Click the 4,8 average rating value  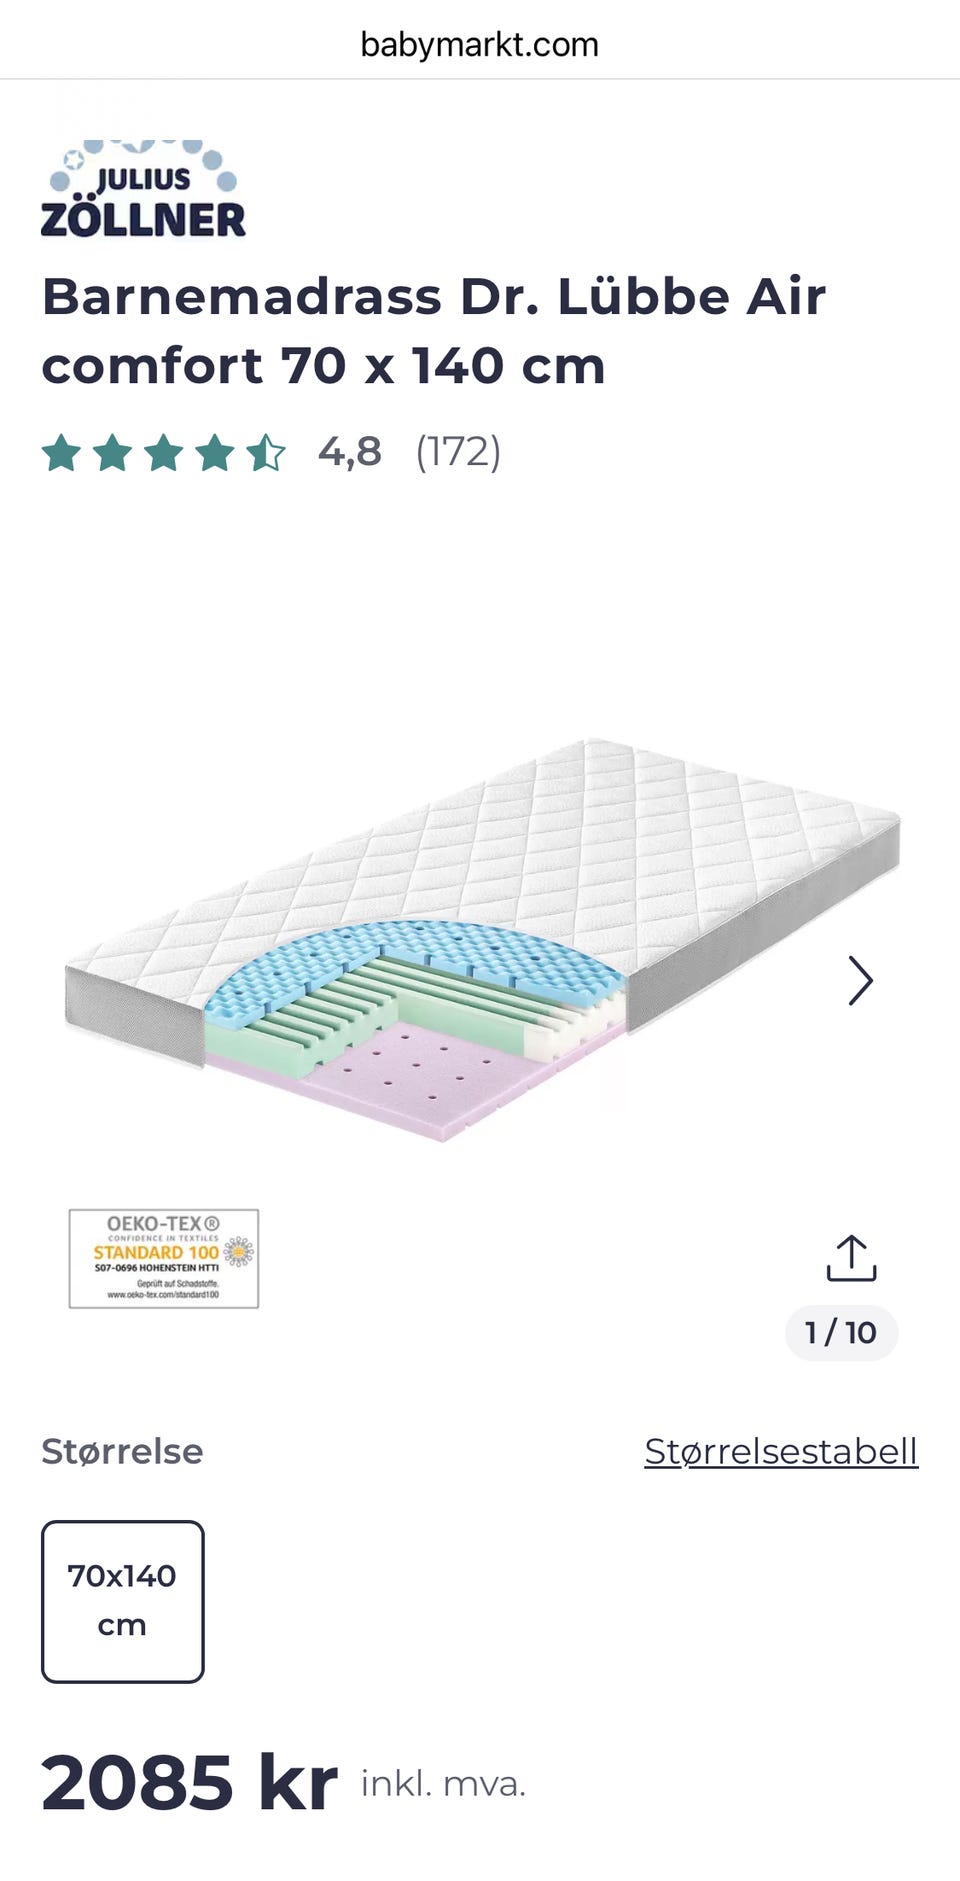(350, 452)
